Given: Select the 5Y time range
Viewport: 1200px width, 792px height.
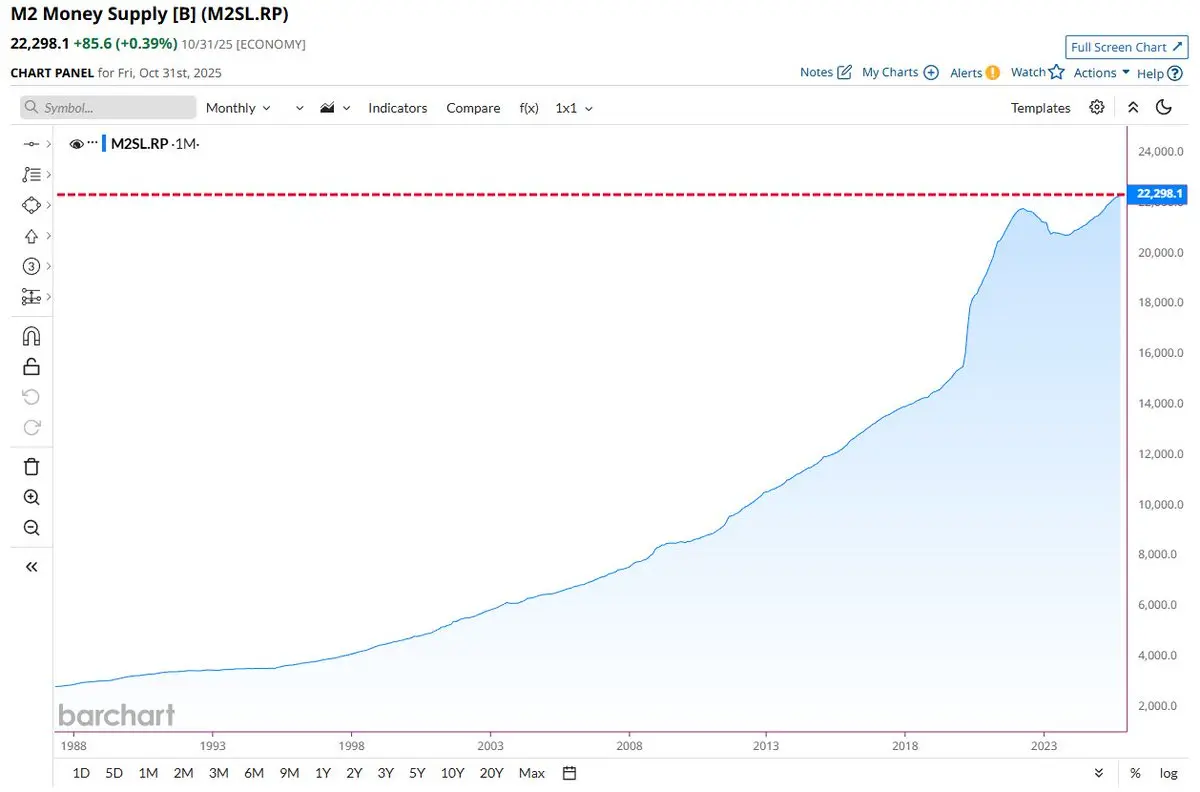Looking at the screenshot, I should click(x=417, y=773).
